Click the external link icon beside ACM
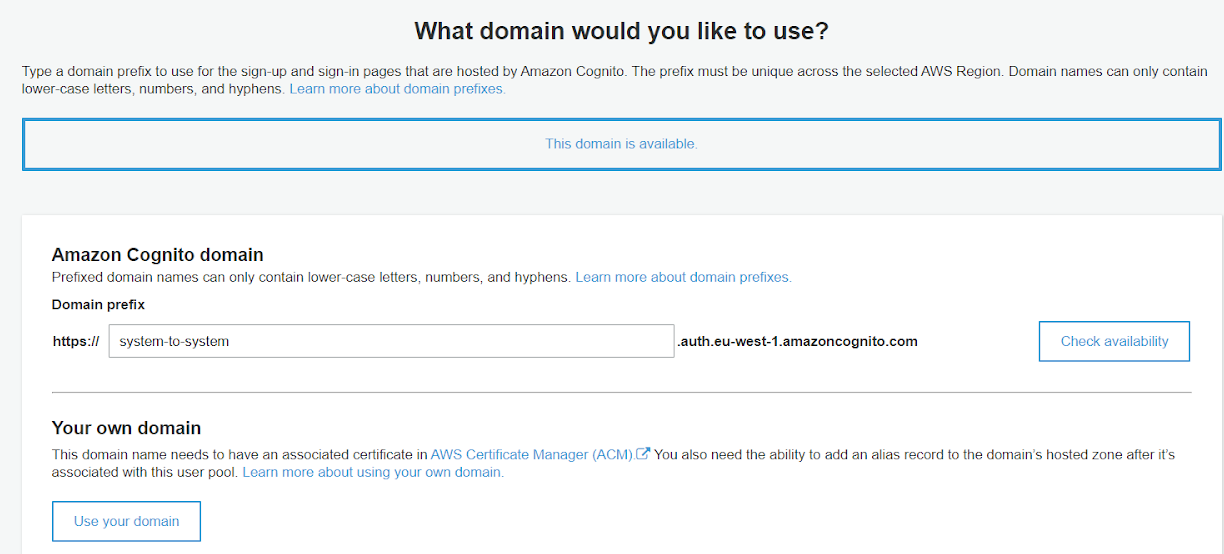1224x554 pixels. tap(644, 454)
